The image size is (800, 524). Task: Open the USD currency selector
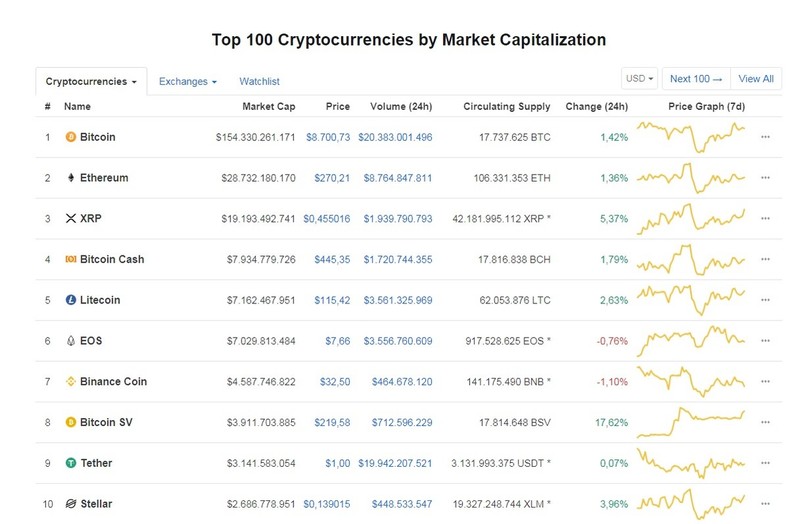(639, 79)
